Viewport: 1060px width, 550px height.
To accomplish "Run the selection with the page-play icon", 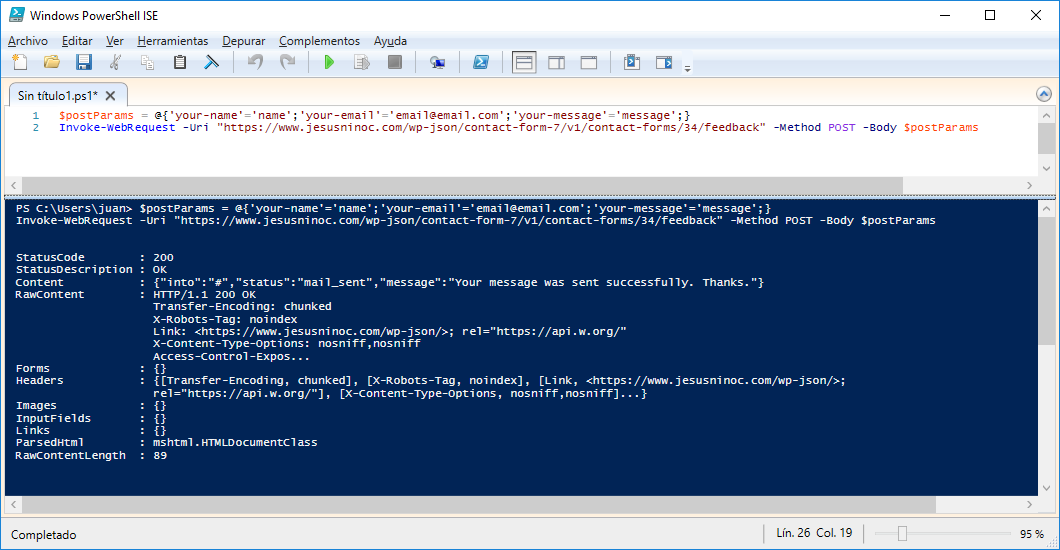I will [x=362, y=63].
